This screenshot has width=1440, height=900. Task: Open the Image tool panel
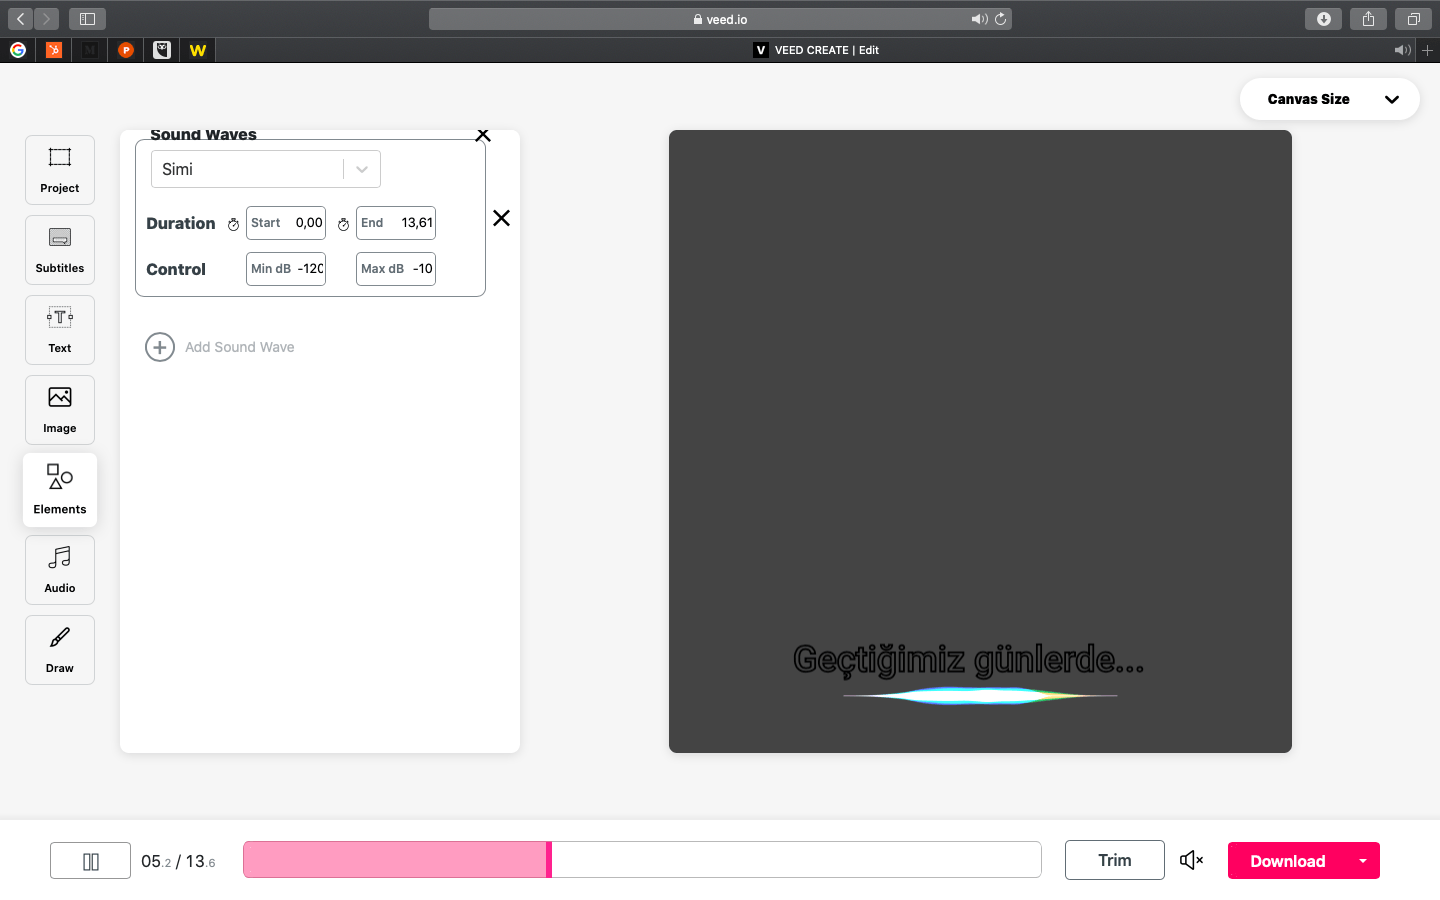click(x=60, y=410)
